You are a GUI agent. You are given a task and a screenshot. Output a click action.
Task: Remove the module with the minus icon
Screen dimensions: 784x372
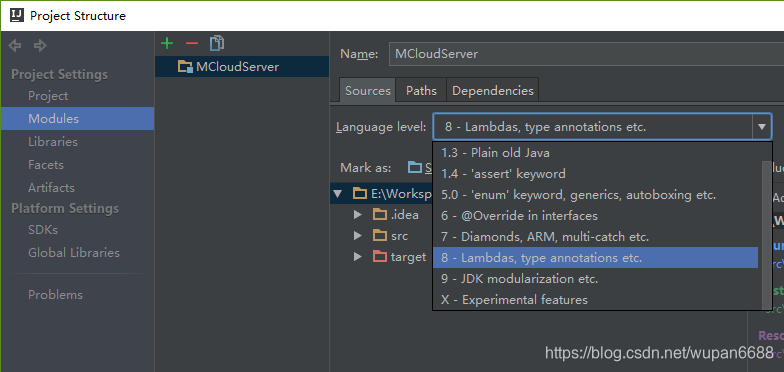[x=192, y=44]
